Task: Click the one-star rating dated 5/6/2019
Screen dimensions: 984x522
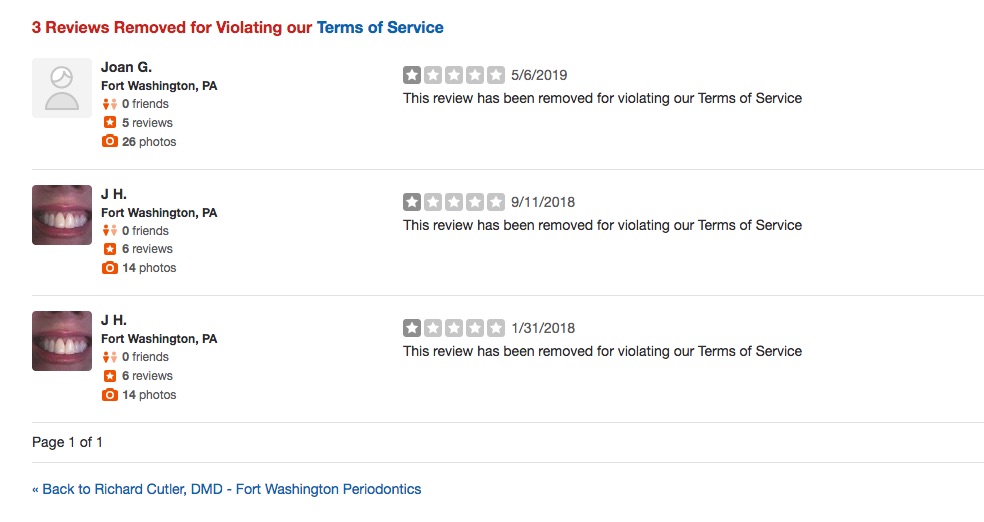Action: tap(454, 75)
